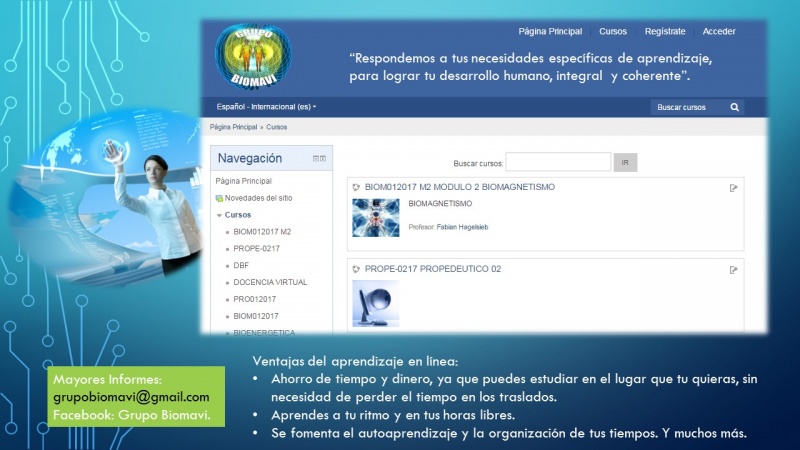Select DOCENCIA VIRTUAL in the course tree

[x=270, y=282]
